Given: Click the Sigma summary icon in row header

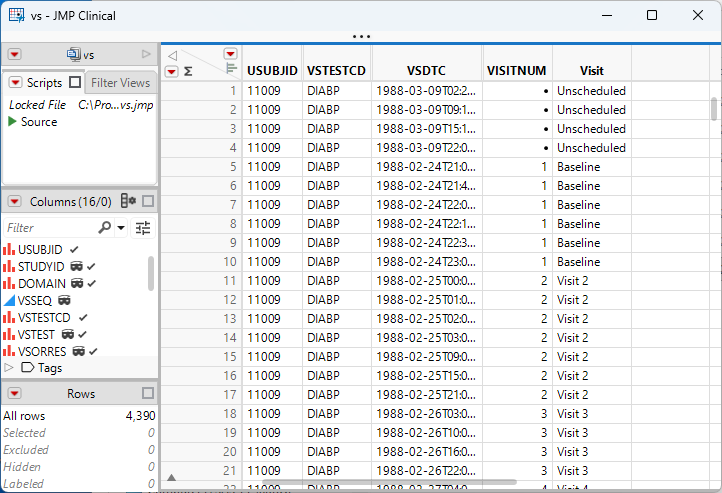Looking at the screenshot, I should [188, 71].
